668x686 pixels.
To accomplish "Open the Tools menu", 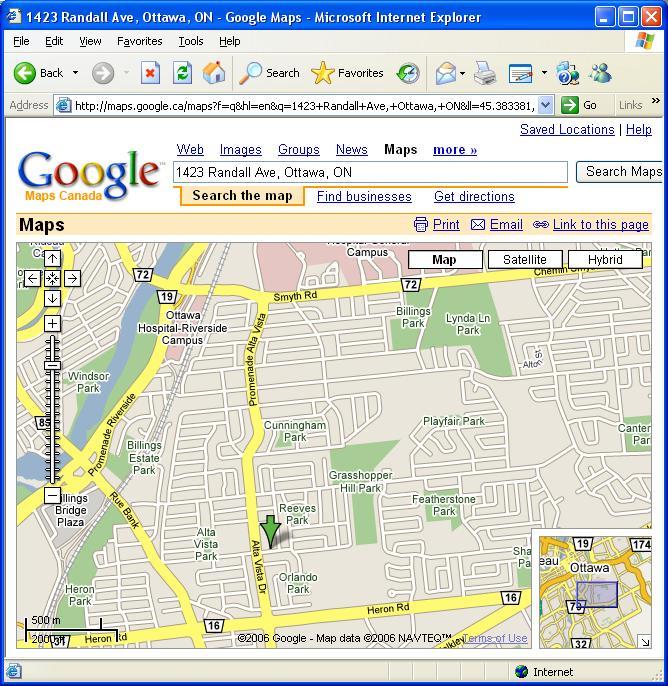I will point(191,41).
